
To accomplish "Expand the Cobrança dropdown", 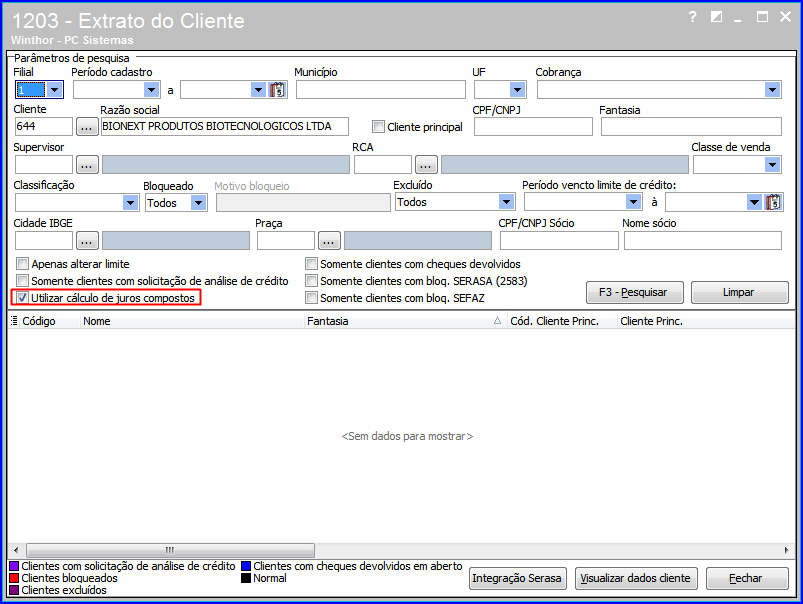I will 772,90.
